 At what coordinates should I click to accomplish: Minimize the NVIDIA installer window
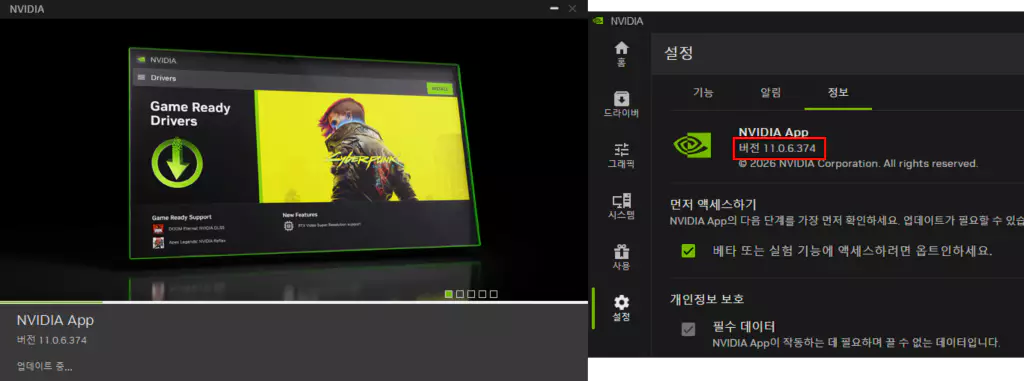[x=554, y=8]
